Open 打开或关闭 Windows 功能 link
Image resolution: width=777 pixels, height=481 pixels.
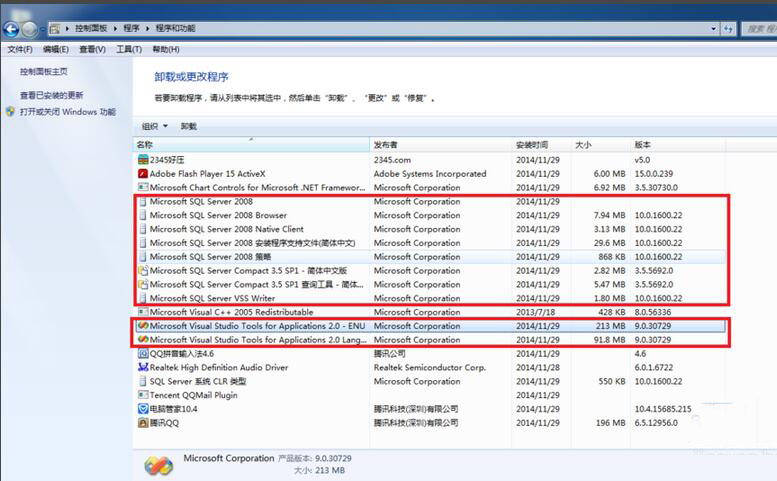click(68, 112)
